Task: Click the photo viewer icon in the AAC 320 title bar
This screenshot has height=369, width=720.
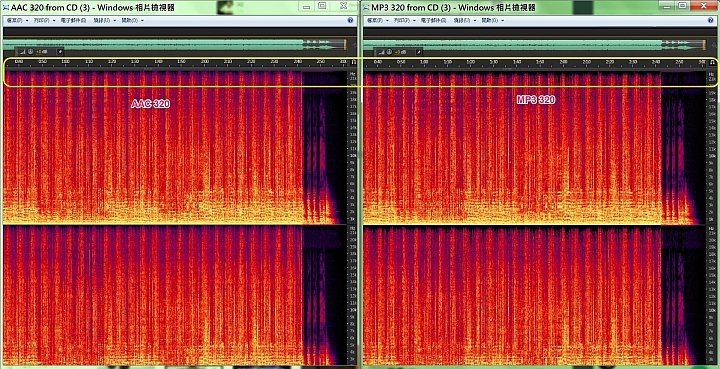Action: 6,7
